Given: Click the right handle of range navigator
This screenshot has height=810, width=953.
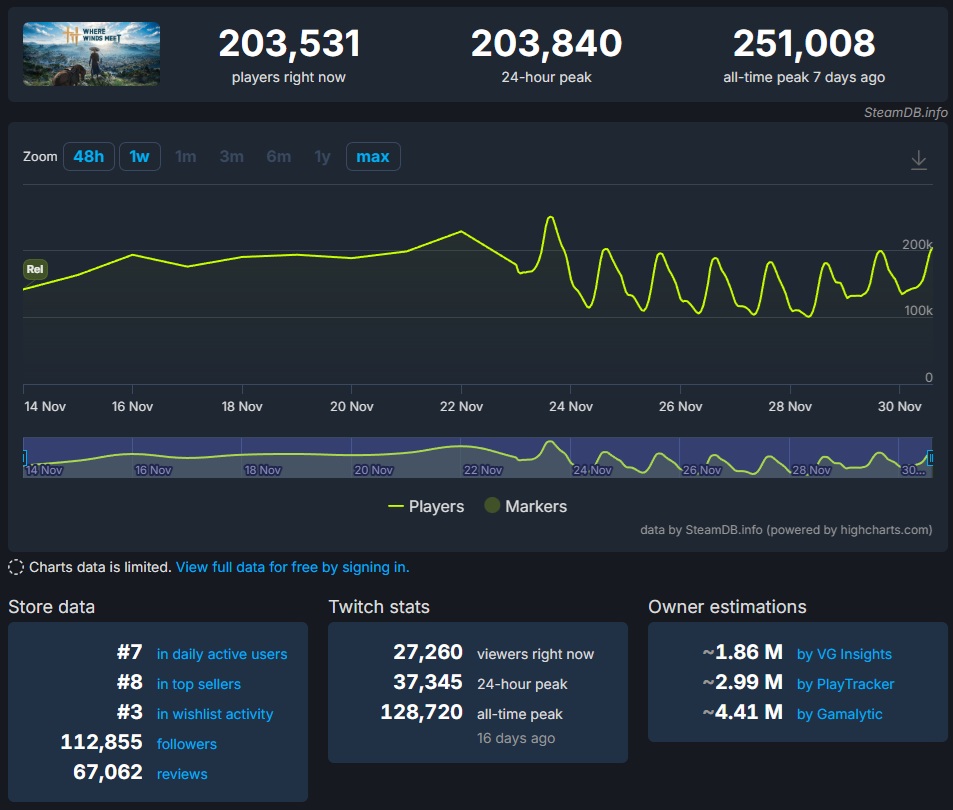Looking at the screenshot, I should pyautogui.click(x=931, y=458).
